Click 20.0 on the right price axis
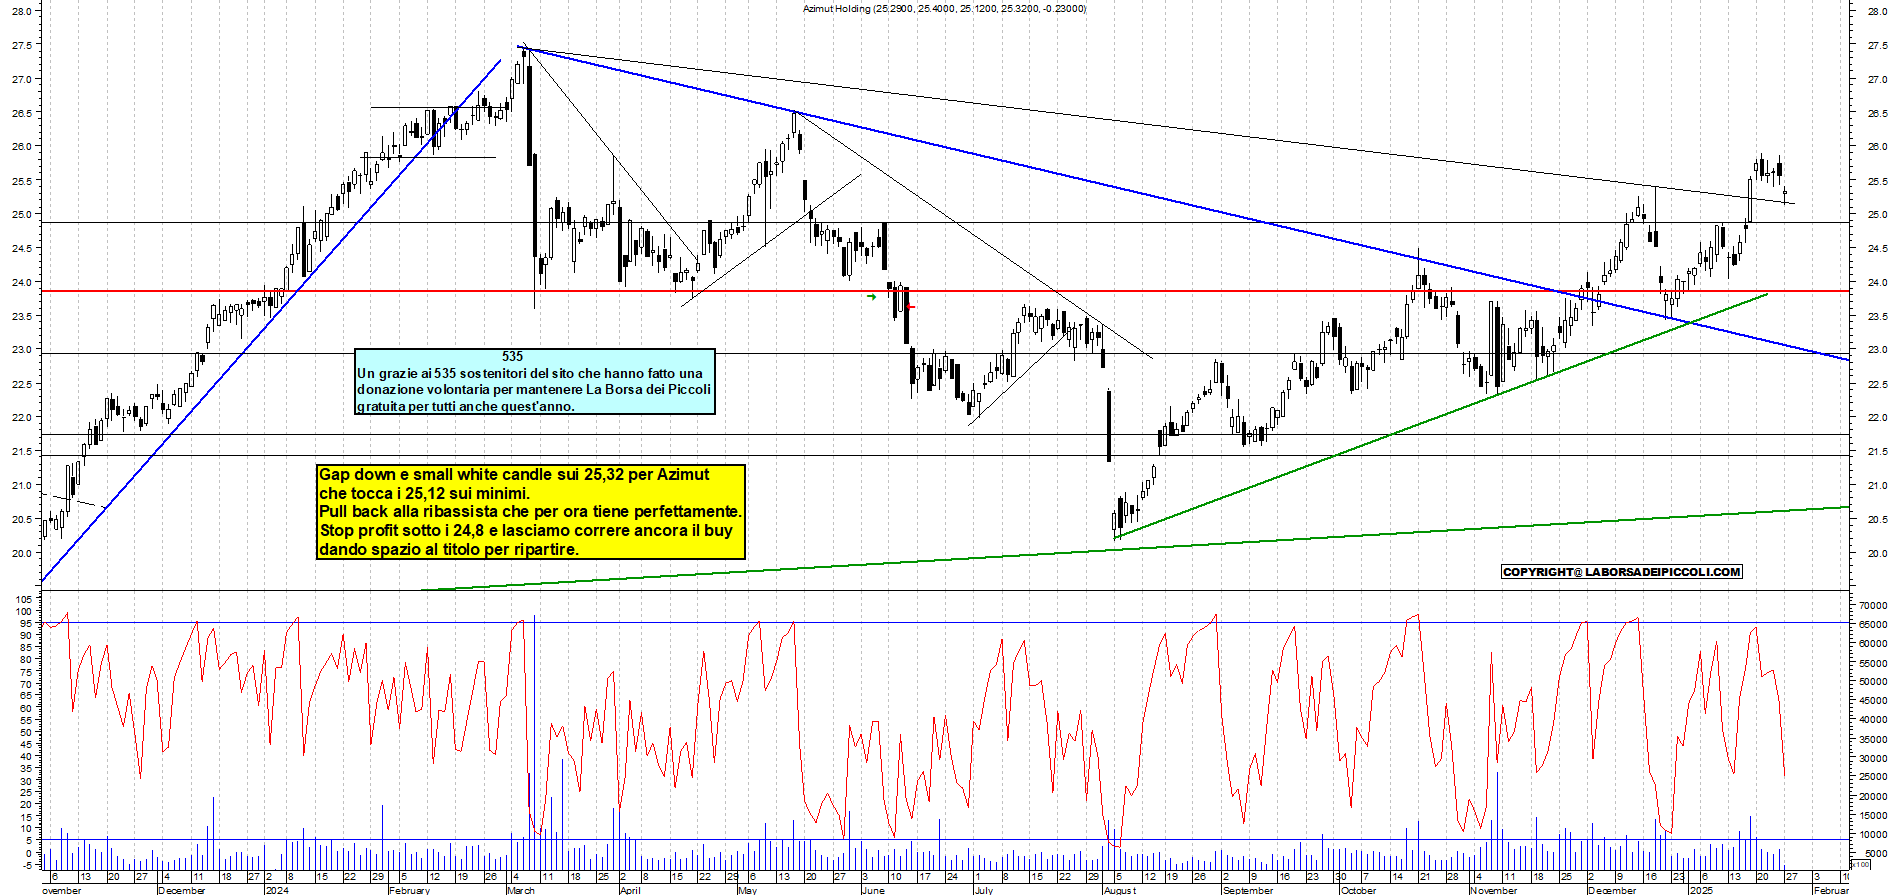Screen dimensions: 1890x895 (1877, 554)
